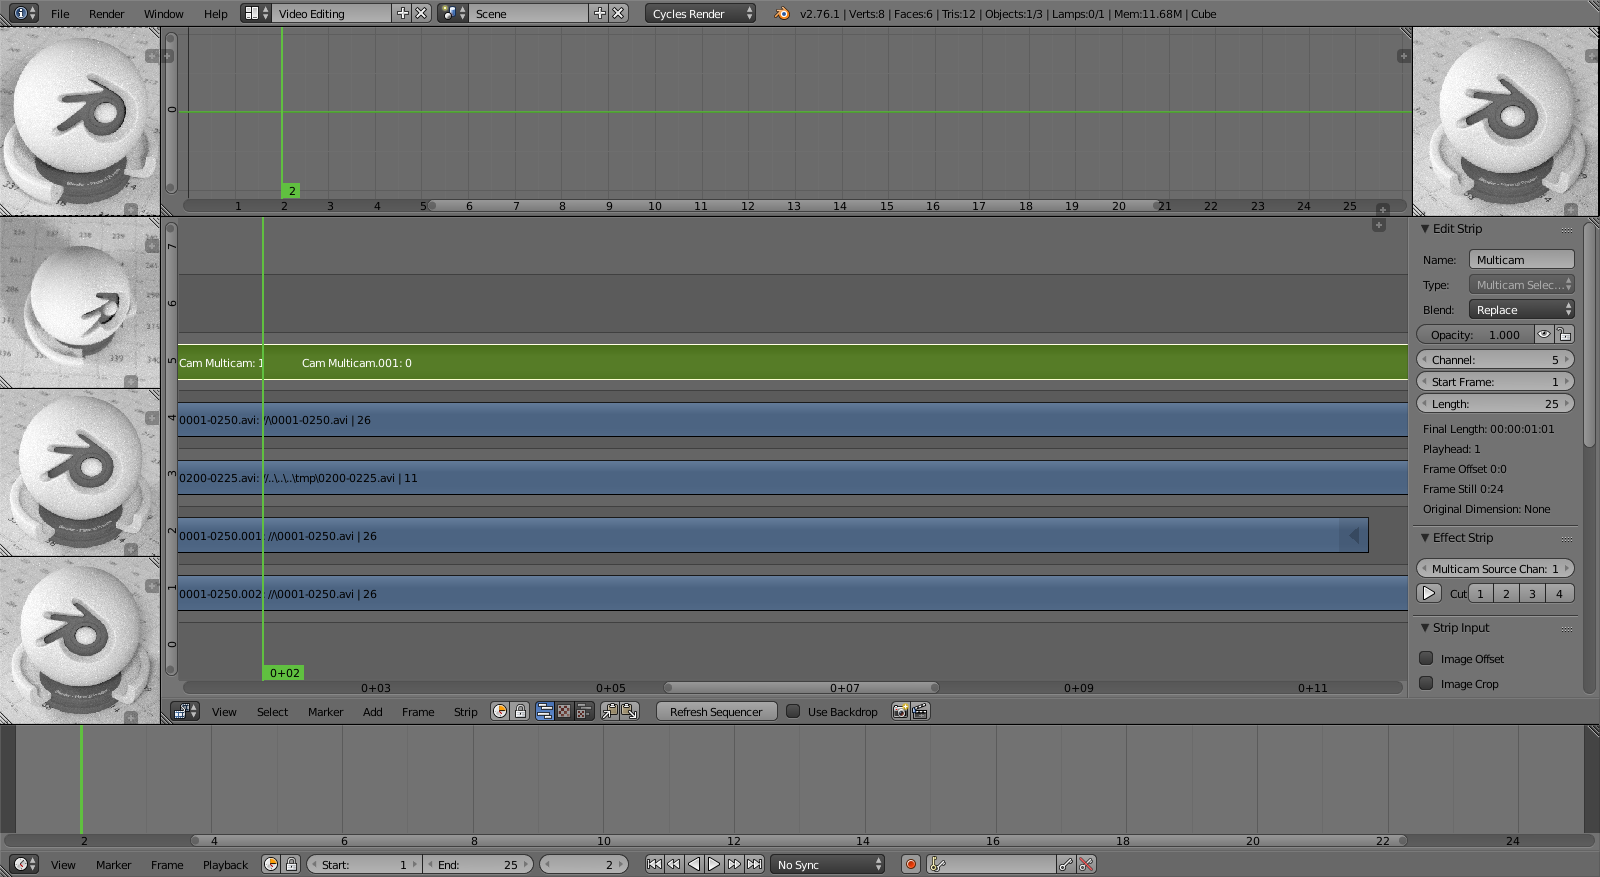Screen dimensions: 1600x877
Task: Jump to the first frame of playback
Action: 654,865
